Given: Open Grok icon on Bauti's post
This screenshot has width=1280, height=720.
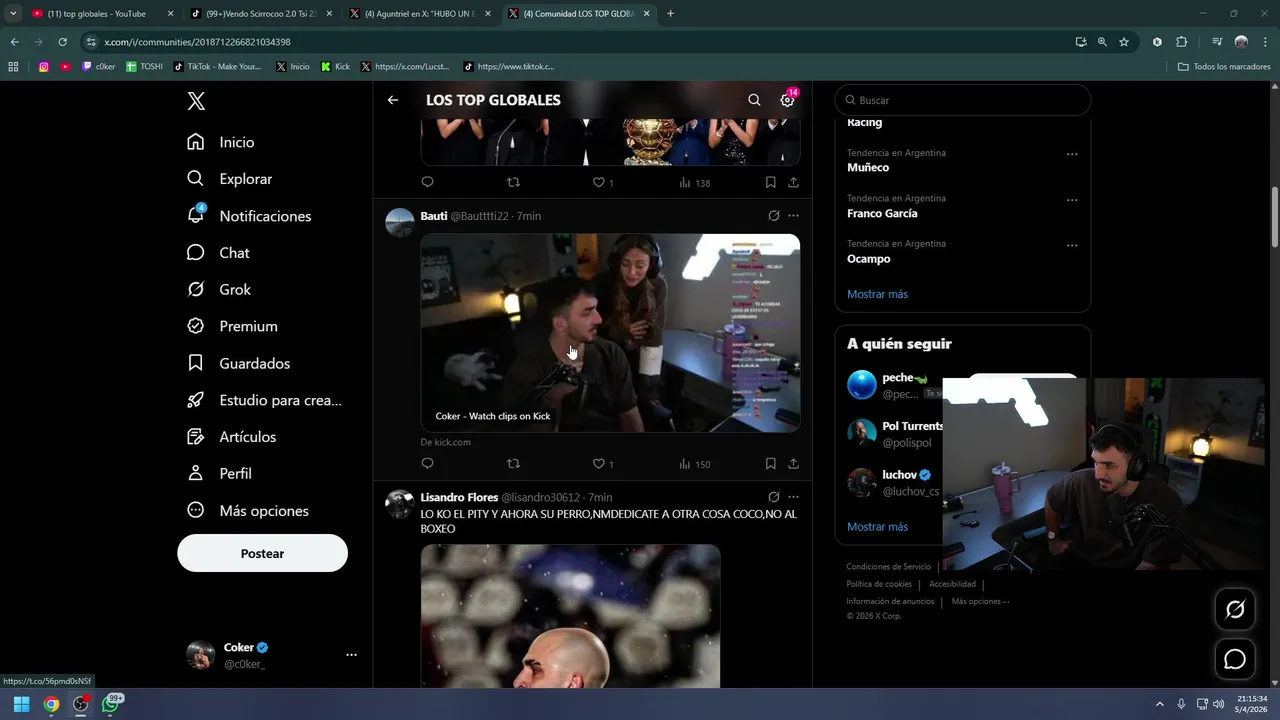Looking at the screenshot, I should [773, 216].
